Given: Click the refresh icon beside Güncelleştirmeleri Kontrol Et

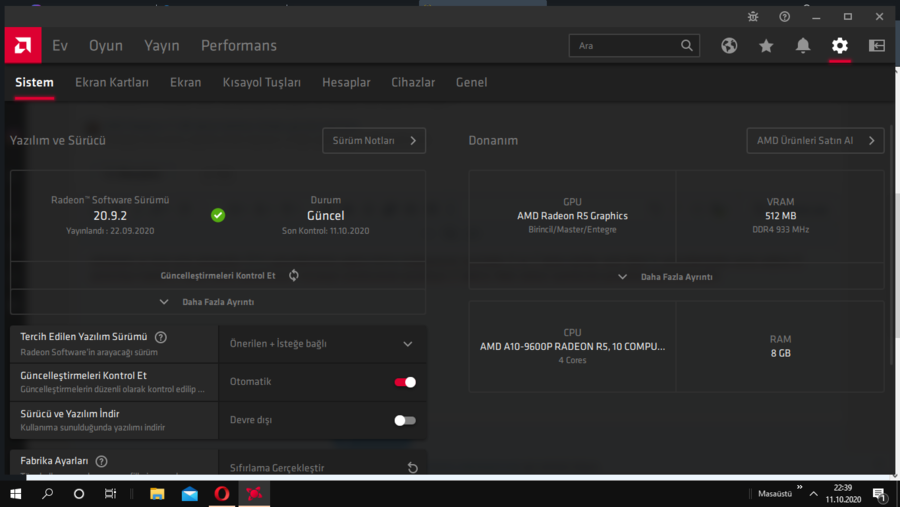Looking at the screenshot, I should pyautogui.click(x=294, y=276).
